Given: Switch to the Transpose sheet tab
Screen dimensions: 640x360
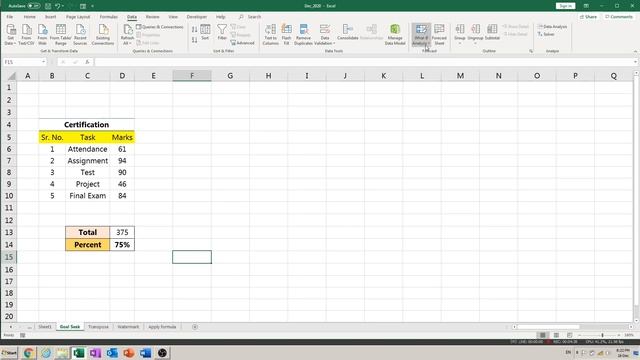Looking at the screenshot, I should pyautogui.click(x=98, y=327).
